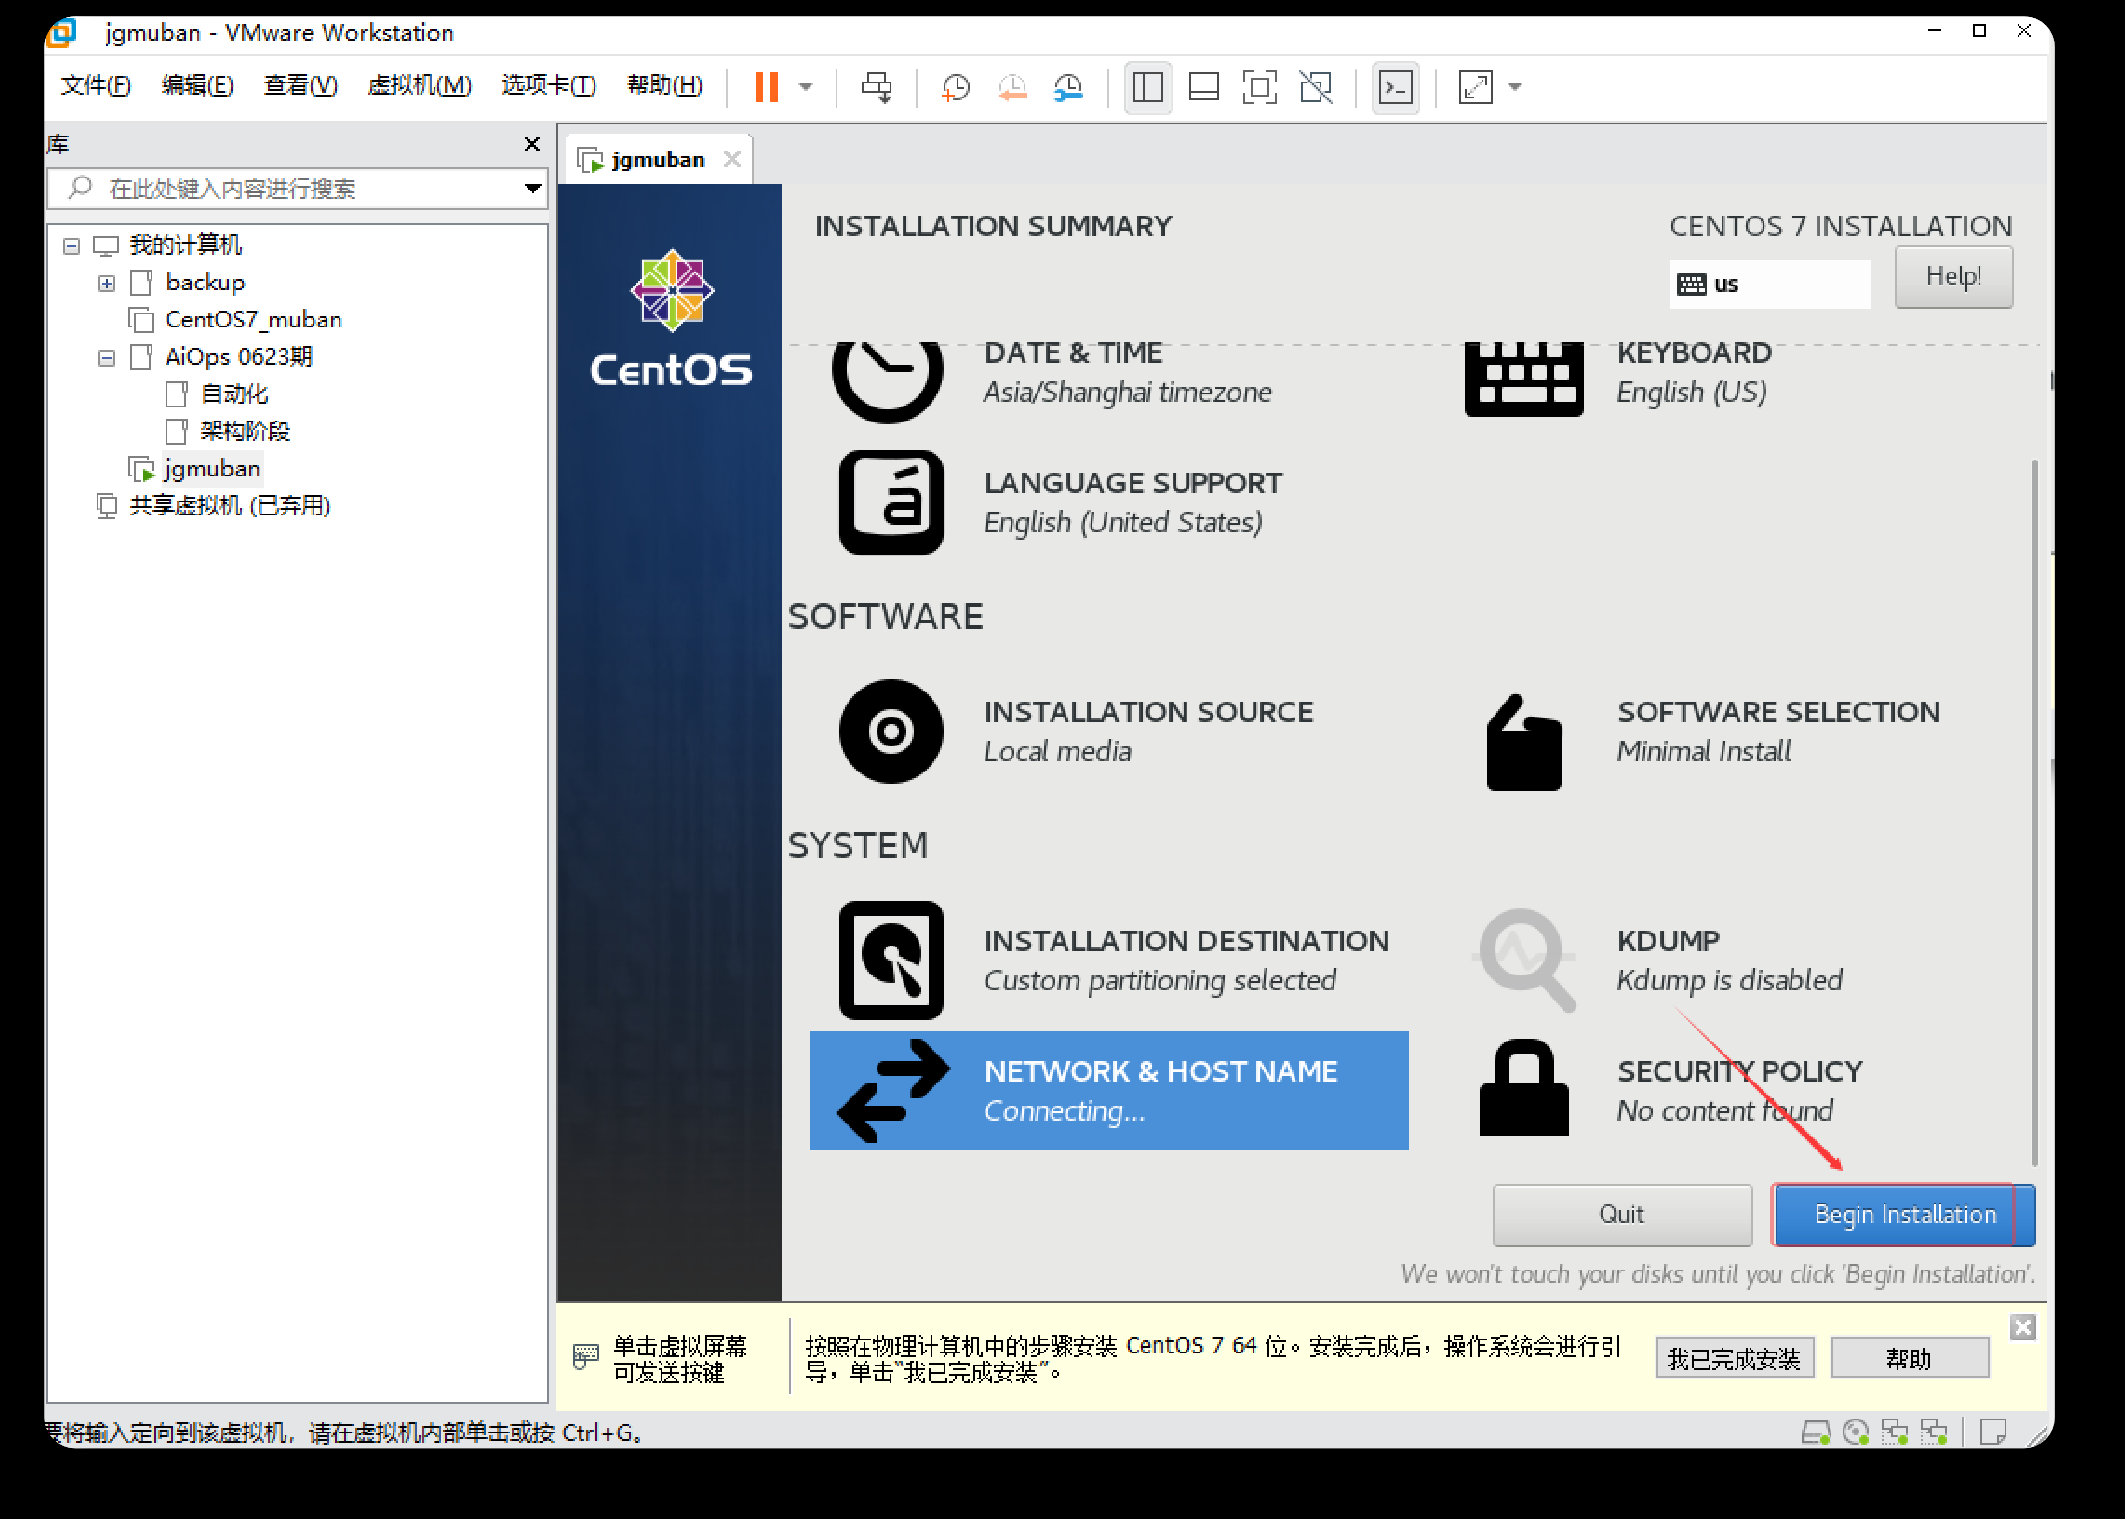Expand the backup folder node
Viewport: 2125px width, 1519px height.
tap(107, 283)
